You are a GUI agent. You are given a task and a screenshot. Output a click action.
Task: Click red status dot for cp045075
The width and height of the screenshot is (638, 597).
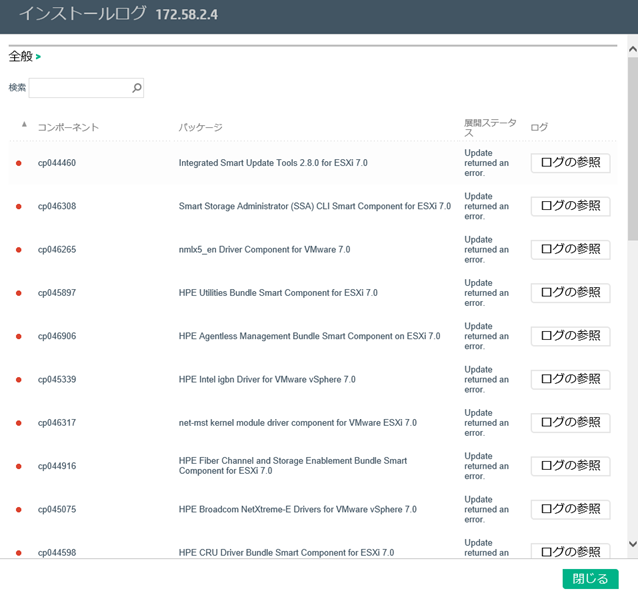click(x=19, y=510)
